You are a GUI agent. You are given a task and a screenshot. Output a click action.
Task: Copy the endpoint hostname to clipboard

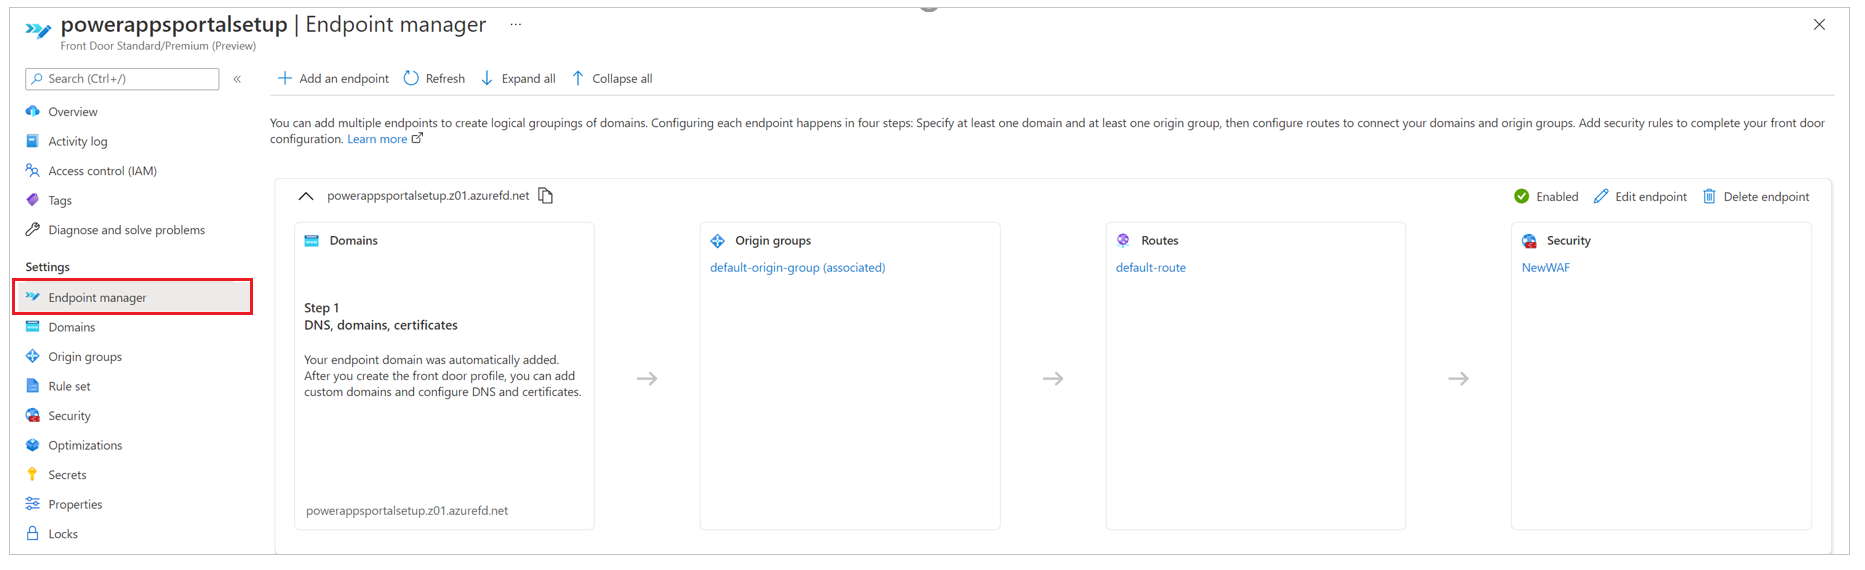coord(546,196)
